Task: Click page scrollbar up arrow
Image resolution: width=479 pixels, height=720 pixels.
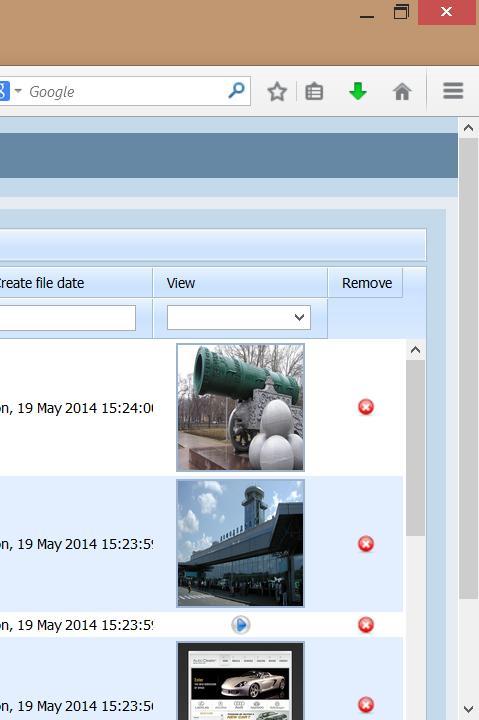Action: click(x=468, y=128)
